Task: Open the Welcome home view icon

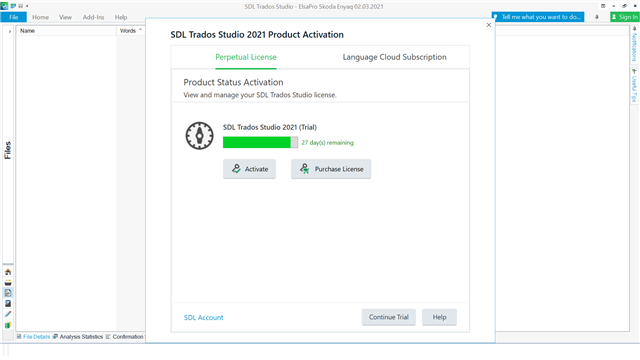Action: click(8, 272)
